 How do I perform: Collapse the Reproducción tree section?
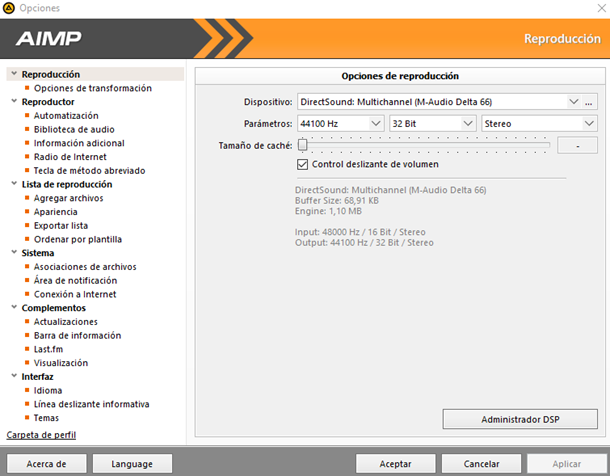coord(14,74)
